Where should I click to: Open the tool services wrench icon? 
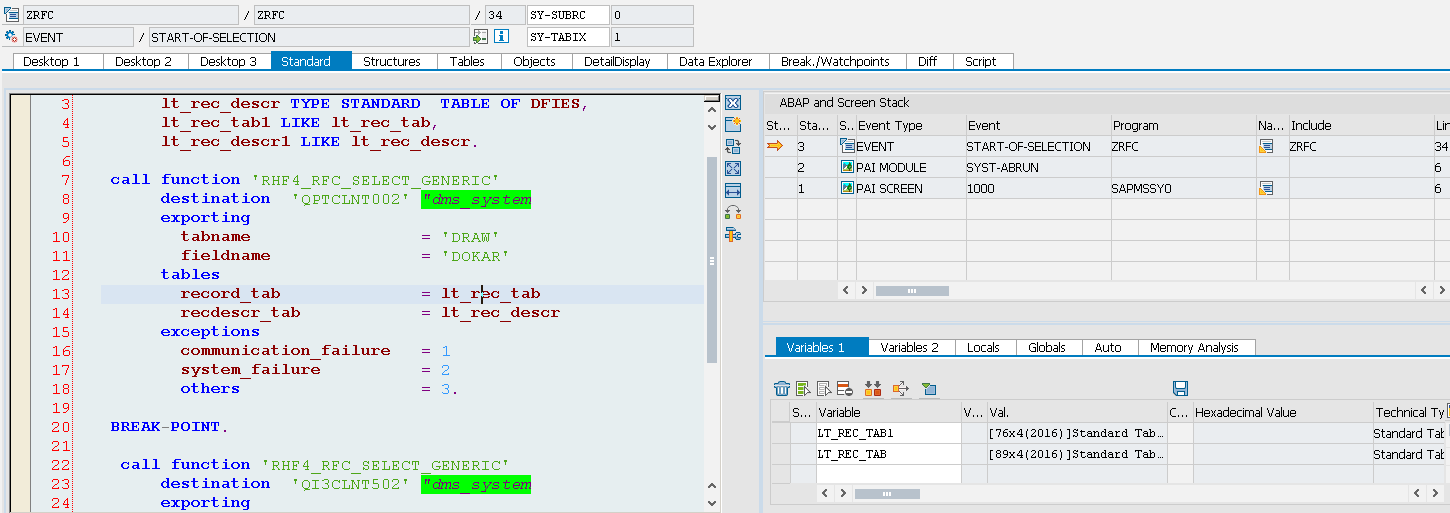pos(732,234)
